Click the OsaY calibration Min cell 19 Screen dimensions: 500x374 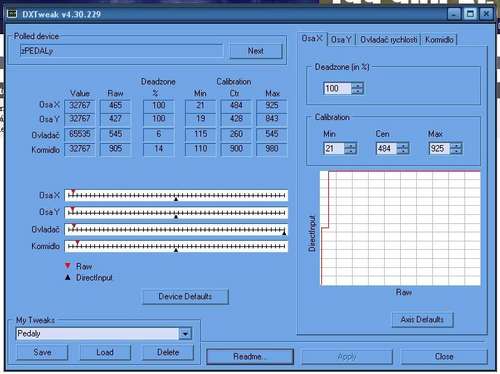(200, 119)
